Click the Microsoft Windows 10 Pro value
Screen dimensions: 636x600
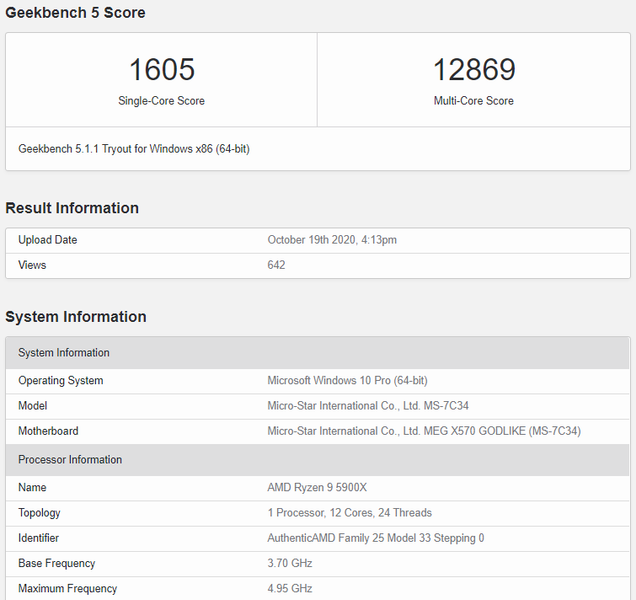(347, 381)
